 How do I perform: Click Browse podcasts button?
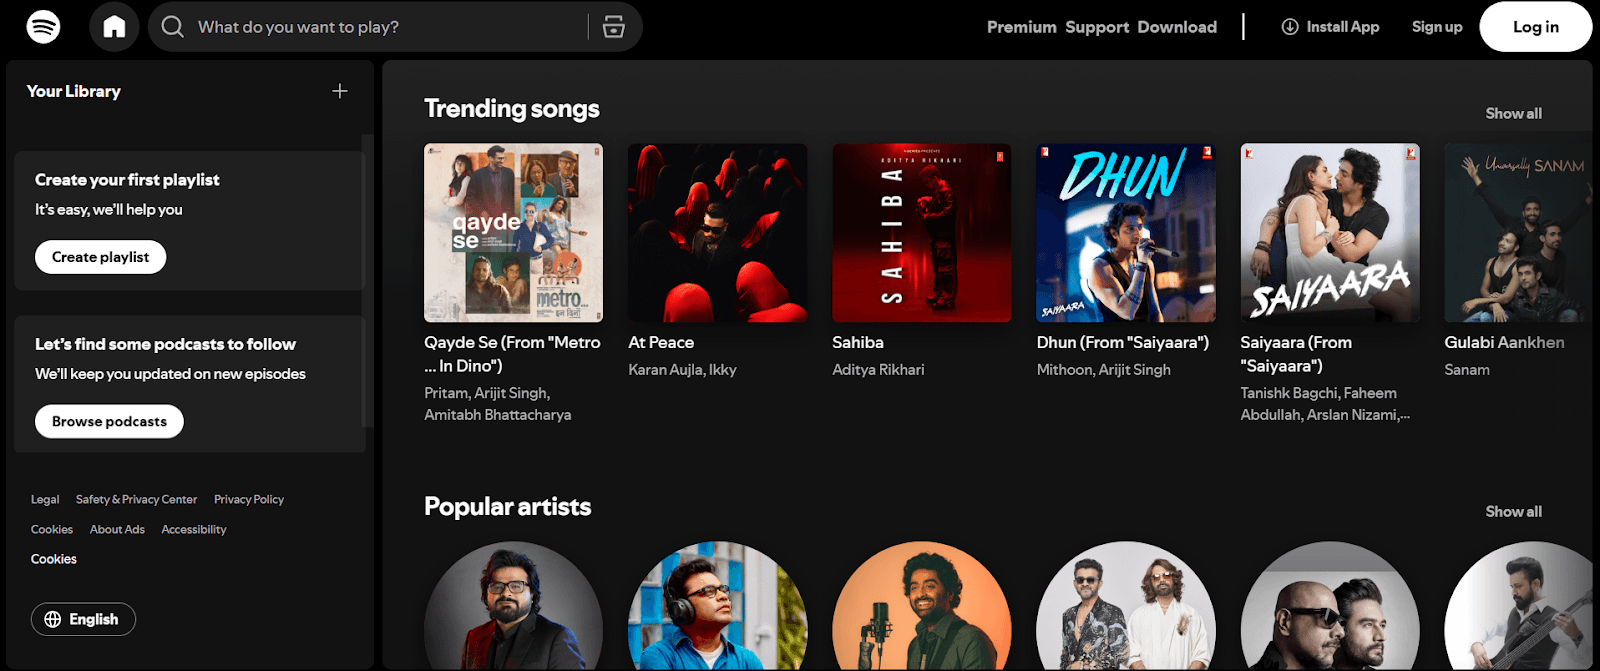(109, 421)
